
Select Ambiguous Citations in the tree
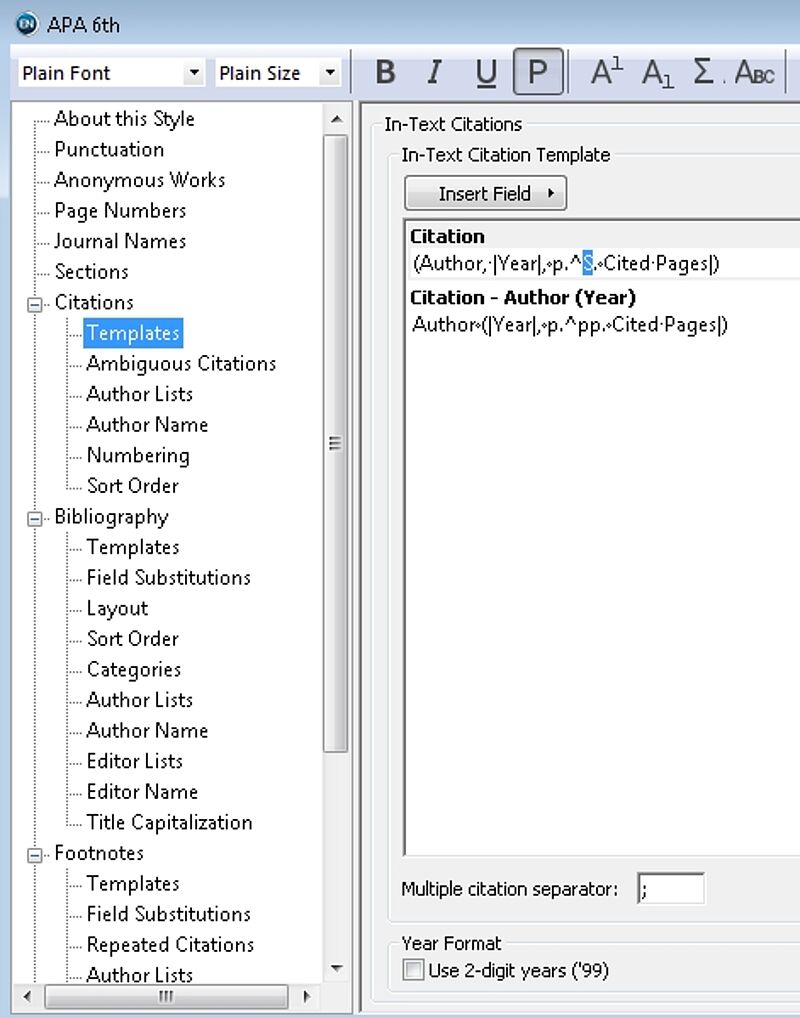pos(181,364)
